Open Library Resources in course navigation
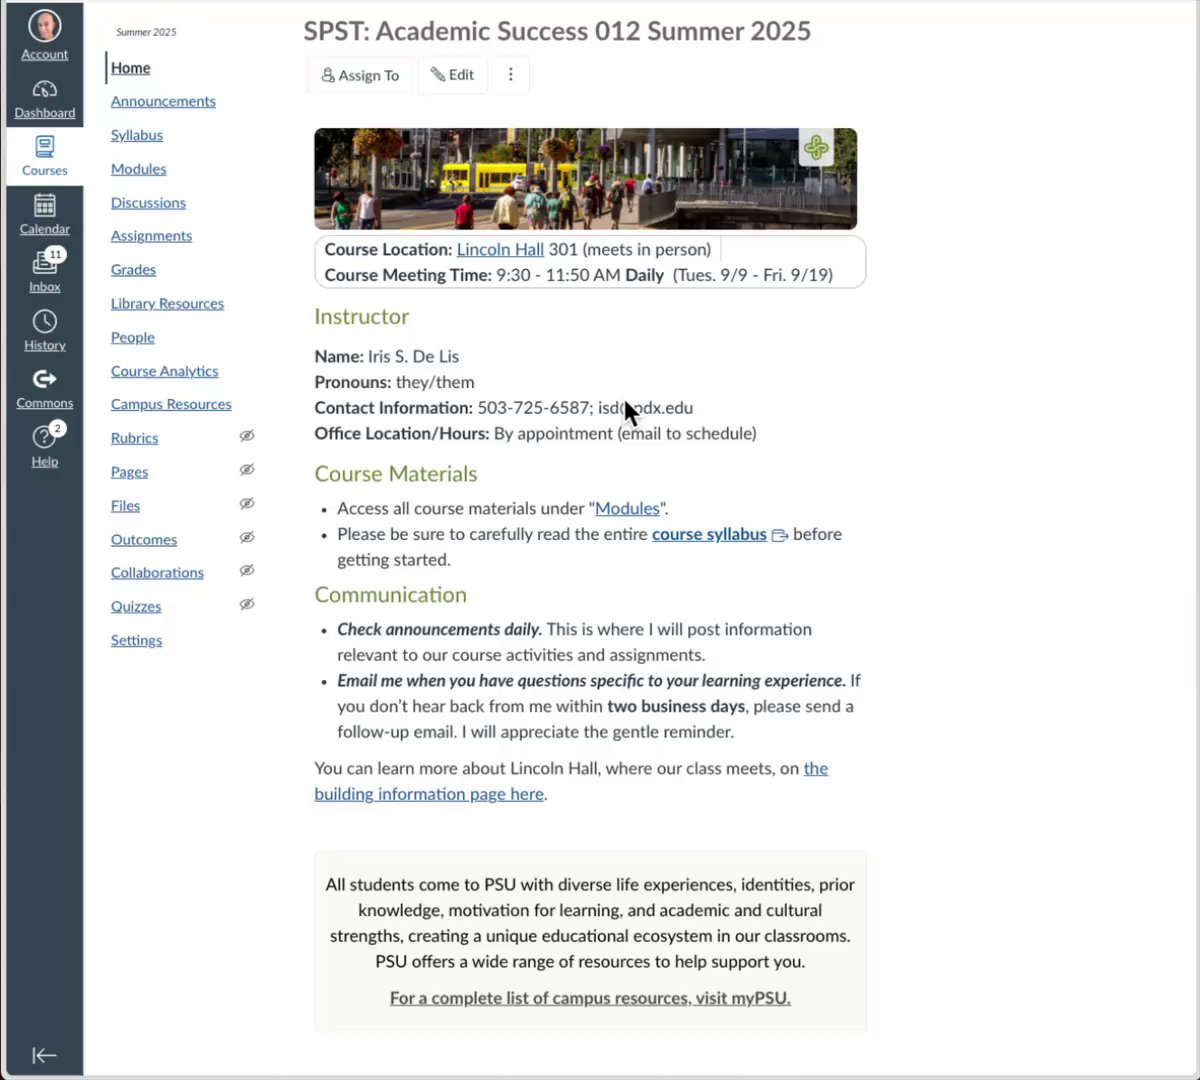1200x1080 pixels. [x=167, y=304]
